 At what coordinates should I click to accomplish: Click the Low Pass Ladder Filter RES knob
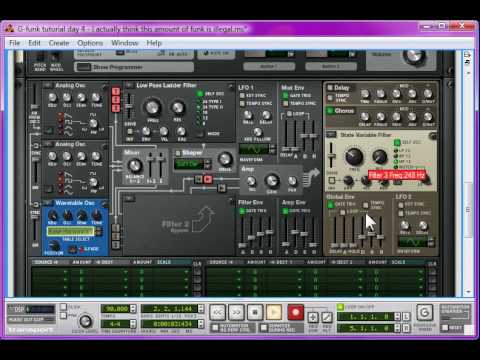coord(178,107)
